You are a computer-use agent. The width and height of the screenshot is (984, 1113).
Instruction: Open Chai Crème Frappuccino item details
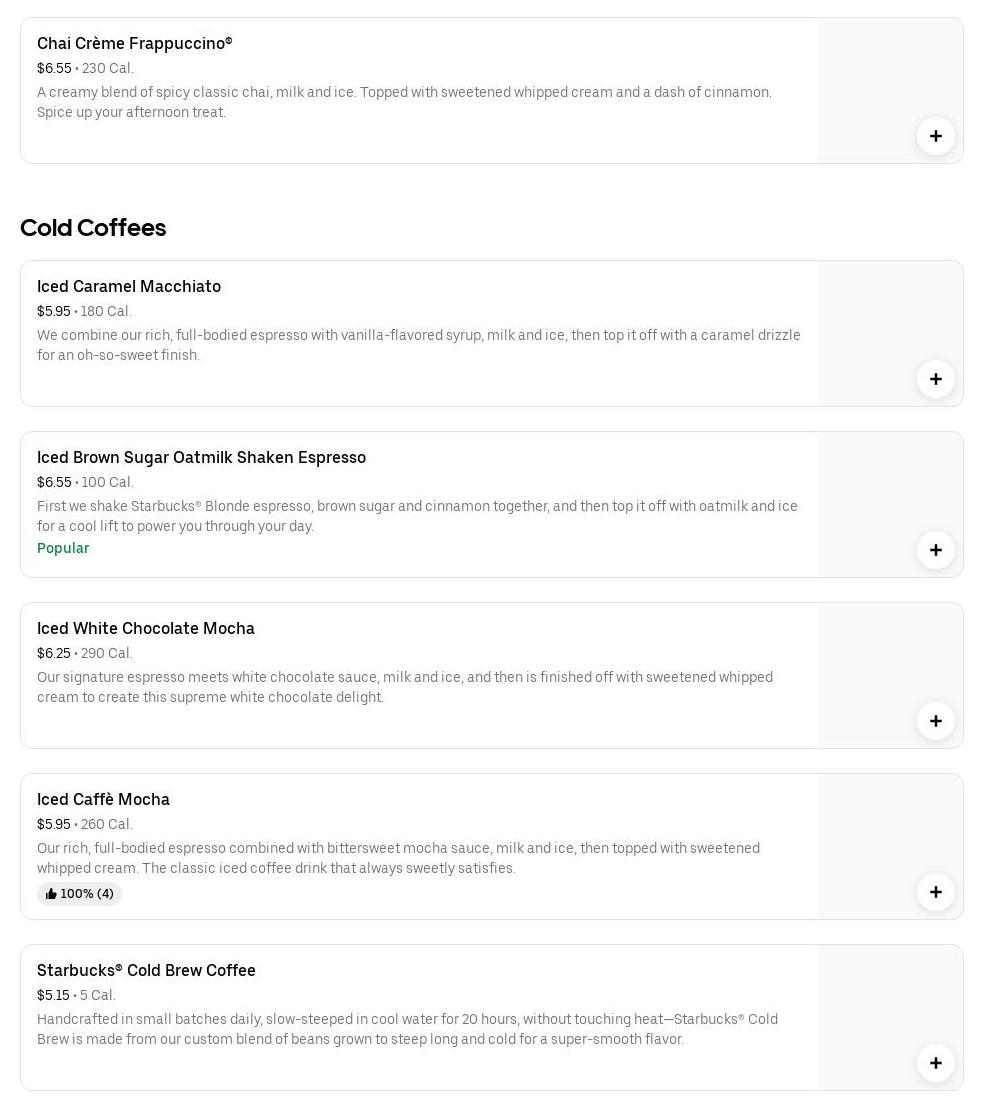[134, 44]
